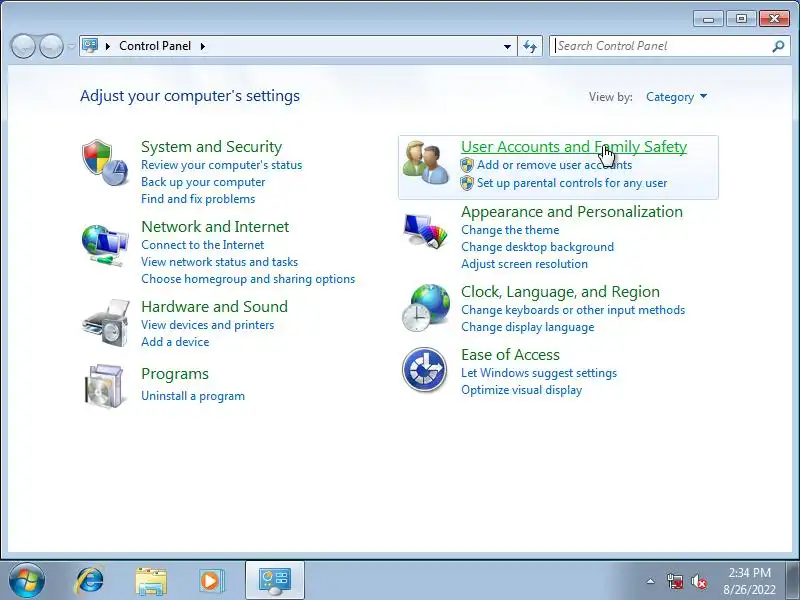Click Let Windows suggest settings
The image size is (800, 600).
click(x=539, y=373)
